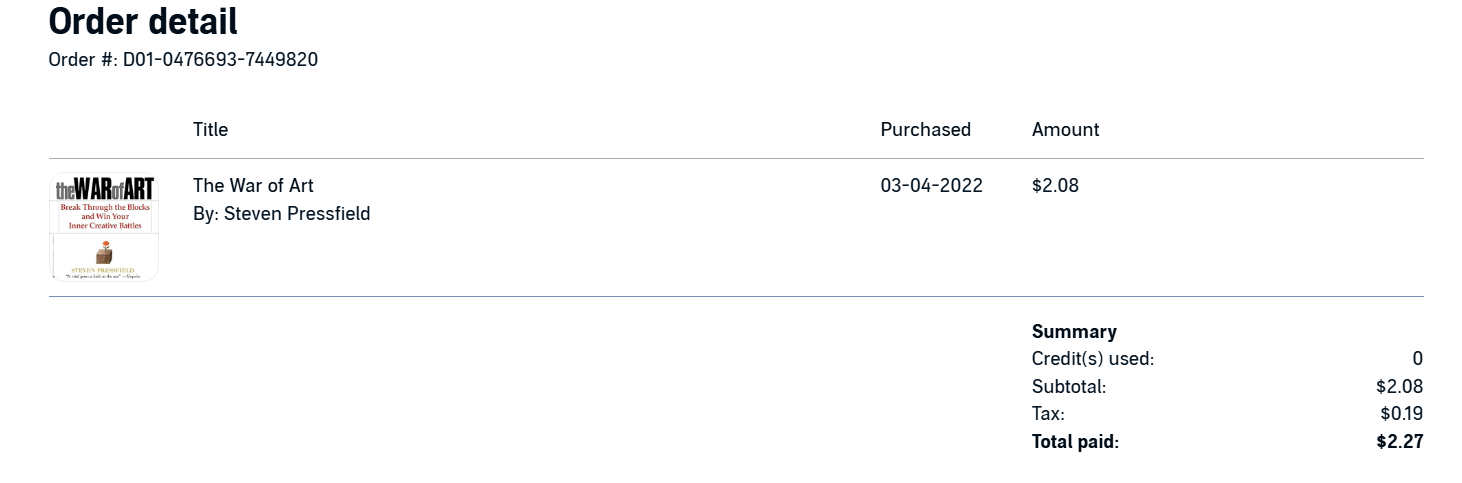Click the purchase date 03-04-2022
The width and height of the screenshot is (1462, 483).
[931, 186]
